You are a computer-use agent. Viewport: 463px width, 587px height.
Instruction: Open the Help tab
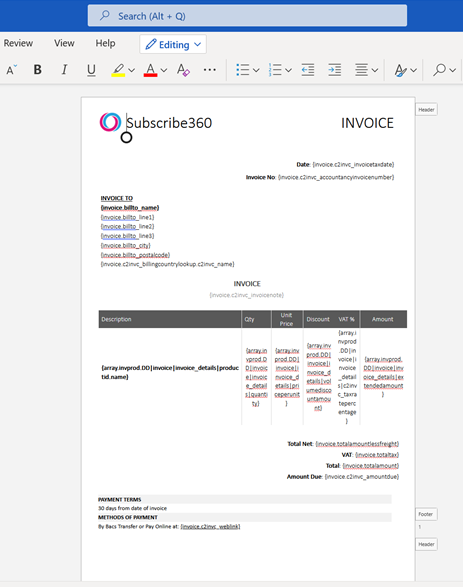point(105,43)
